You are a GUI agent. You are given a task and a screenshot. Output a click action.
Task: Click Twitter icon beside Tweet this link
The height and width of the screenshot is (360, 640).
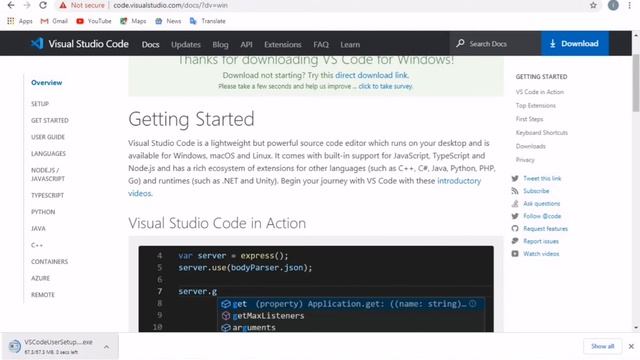click(515, 178)
